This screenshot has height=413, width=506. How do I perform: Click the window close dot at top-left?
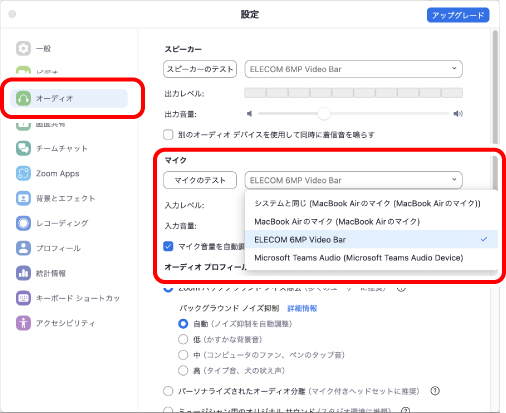(x=12, y=14)
